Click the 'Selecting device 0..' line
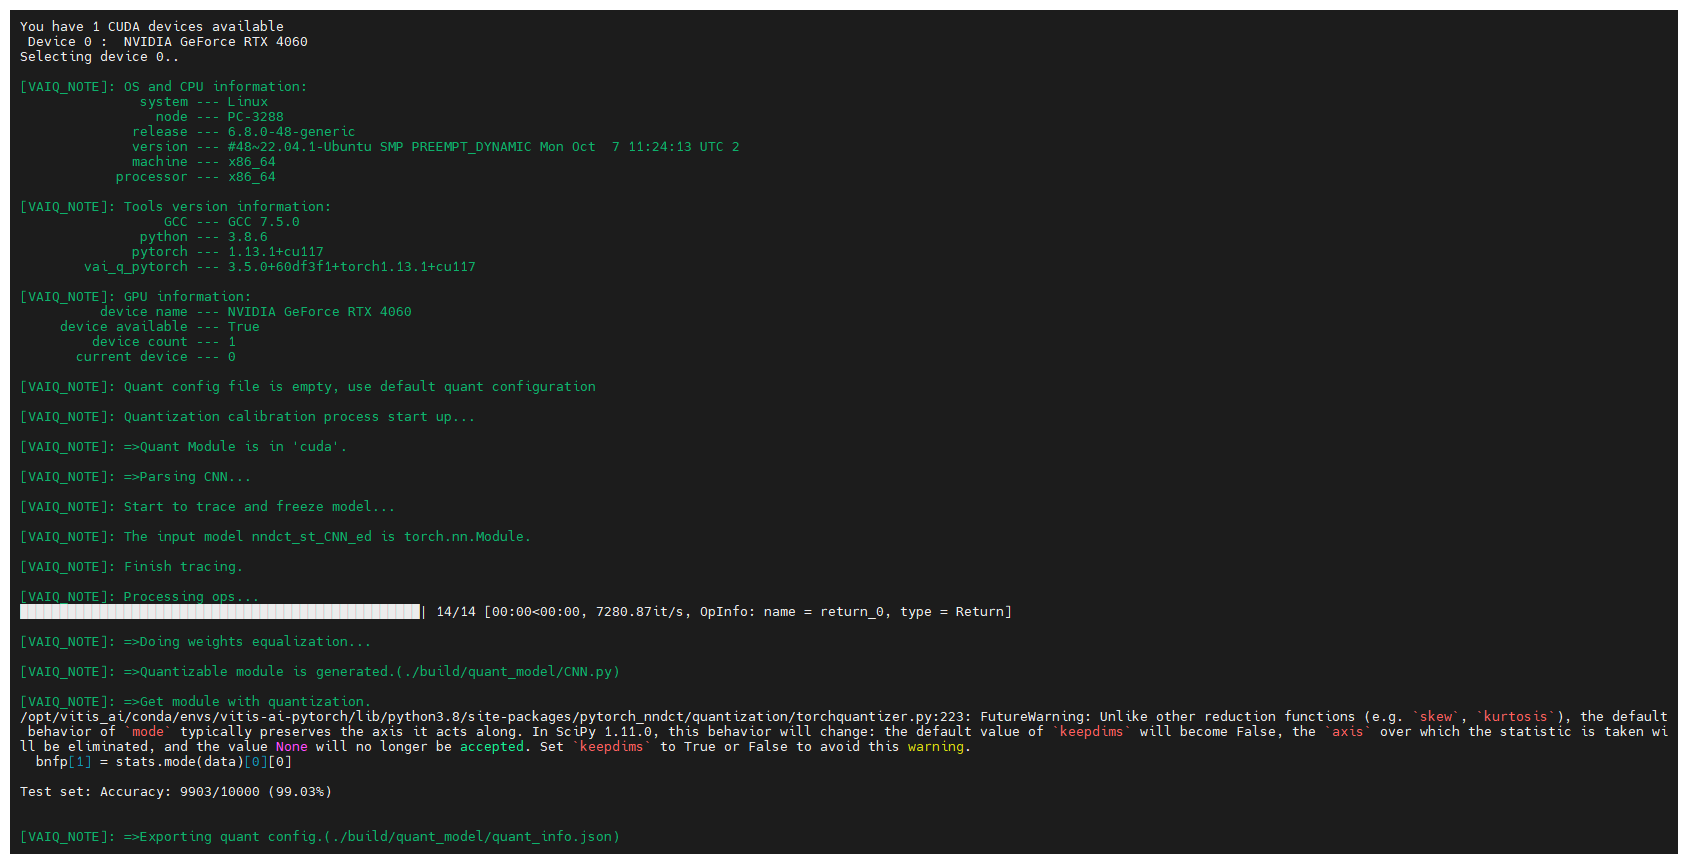Viewport: 1688px width, 864px height. point(99,57)
